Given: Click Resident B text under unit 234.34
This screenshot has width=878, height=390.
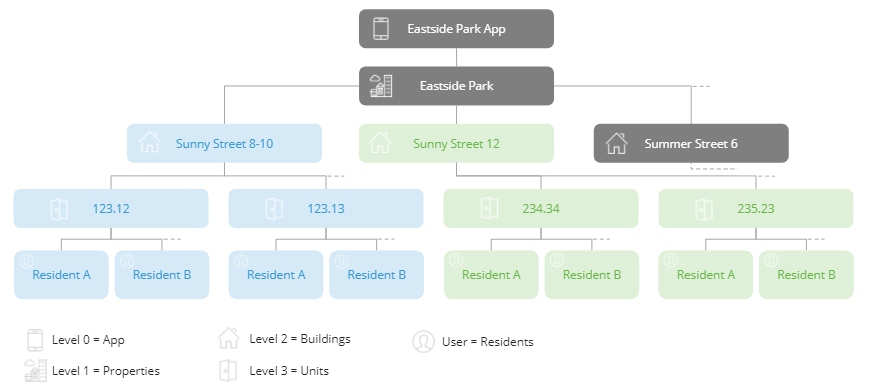Looking at the screenshot, I should (x=592, y=275).
